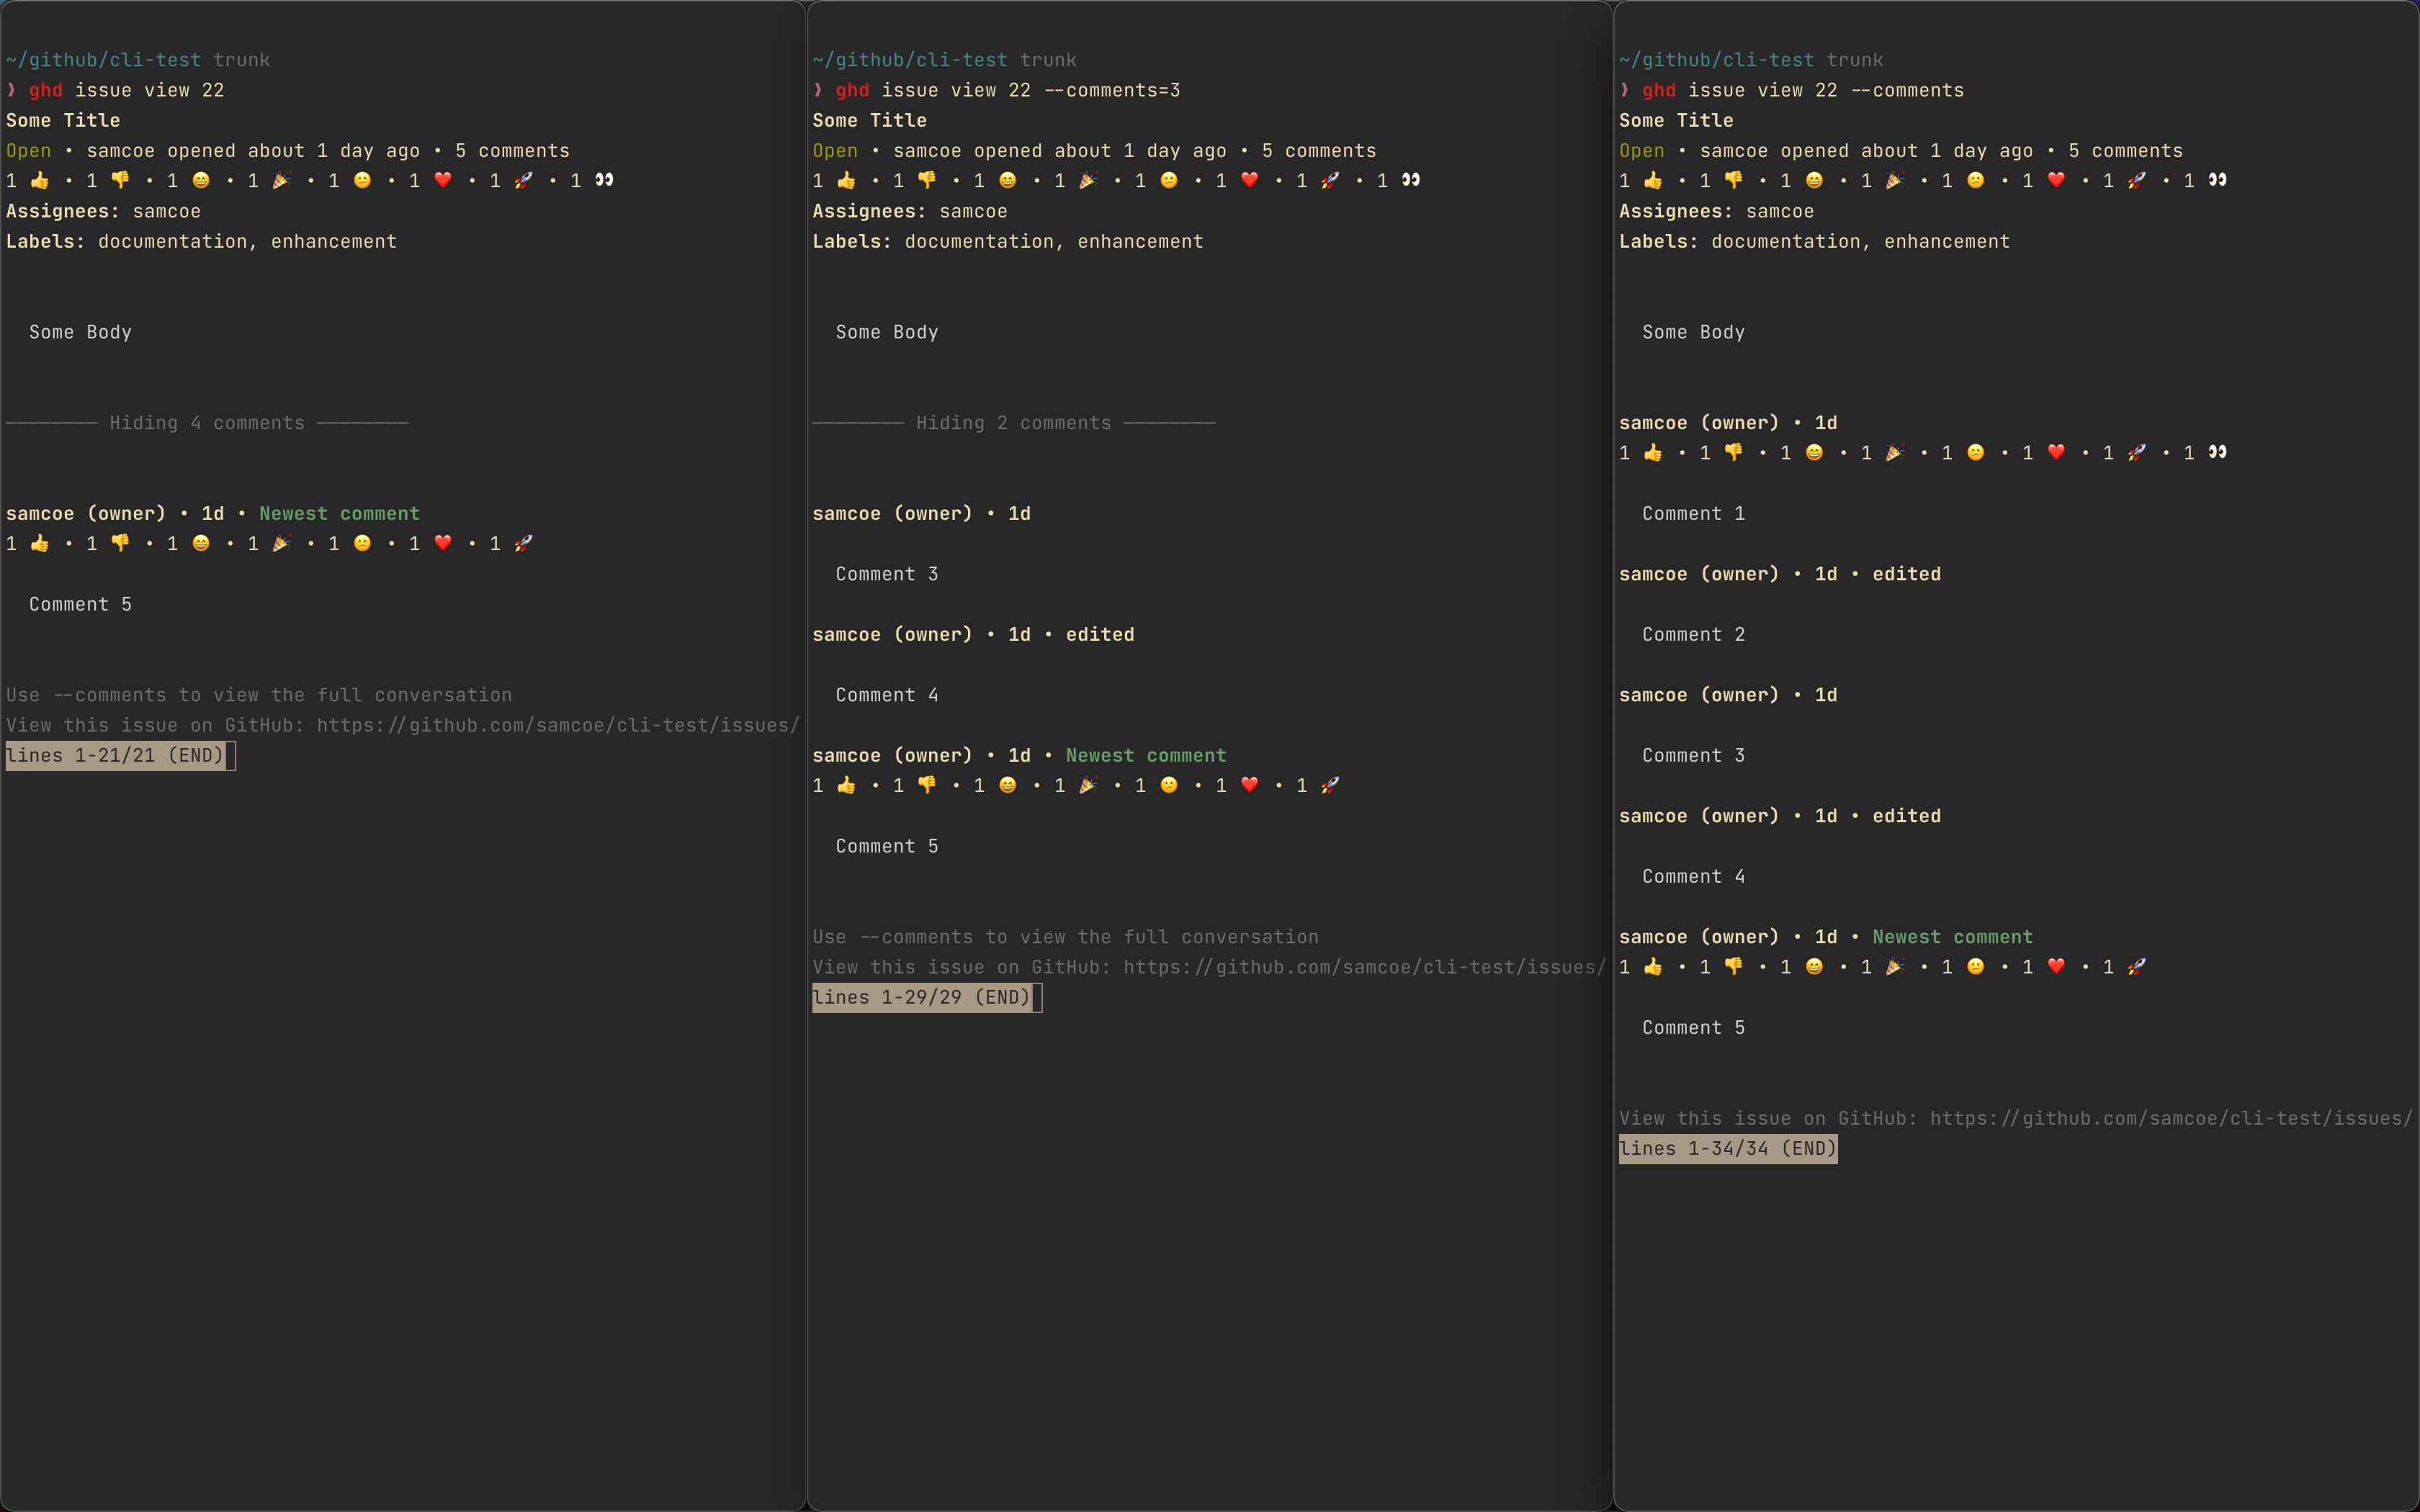
Task: Click the thumbs-down emoji above the right pane's Comment 5
Action: click(x=1733, y=966)
